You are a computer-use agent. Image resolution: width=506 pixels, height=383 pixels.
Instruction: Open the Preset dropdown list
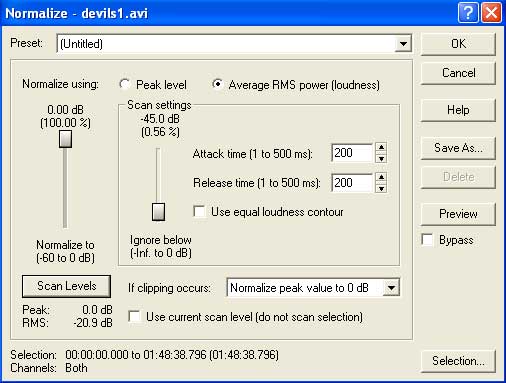(x=403, y=44)
